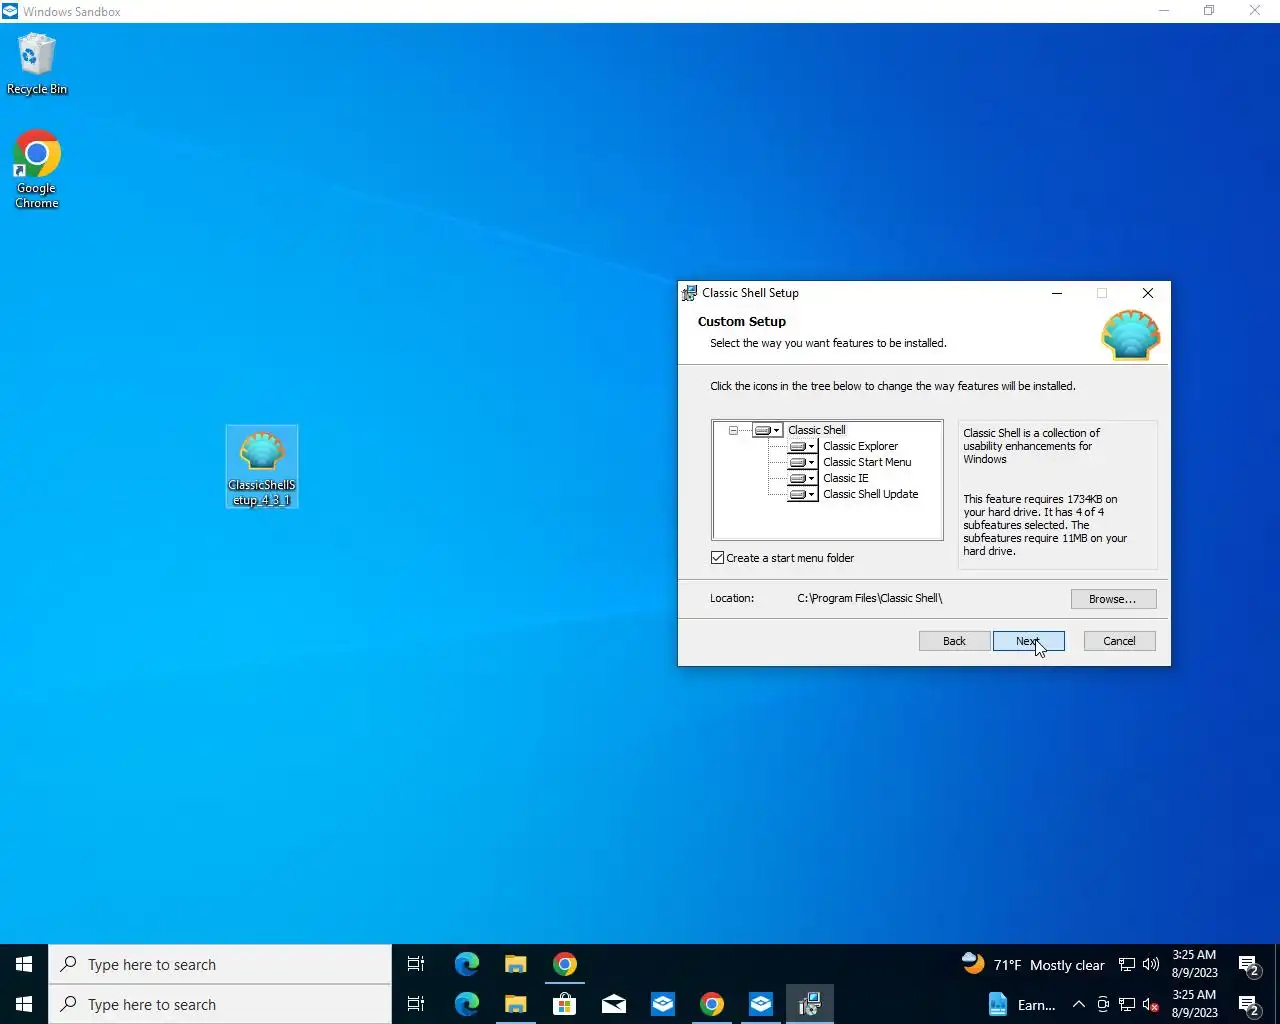Open feature dropdown for Classic IE

pyautogui.click(x=802, y=478)
